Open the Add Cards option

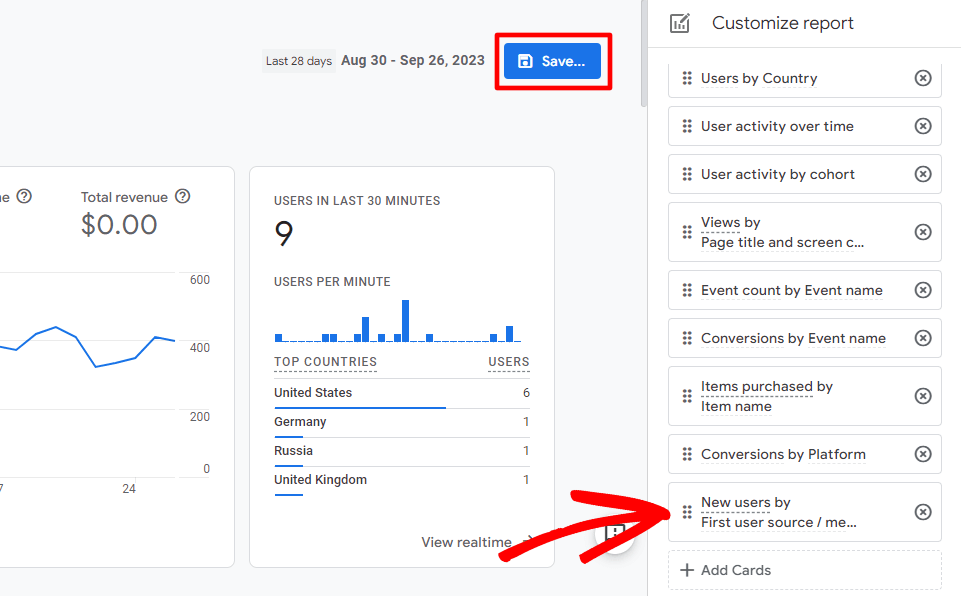[726, 570]
